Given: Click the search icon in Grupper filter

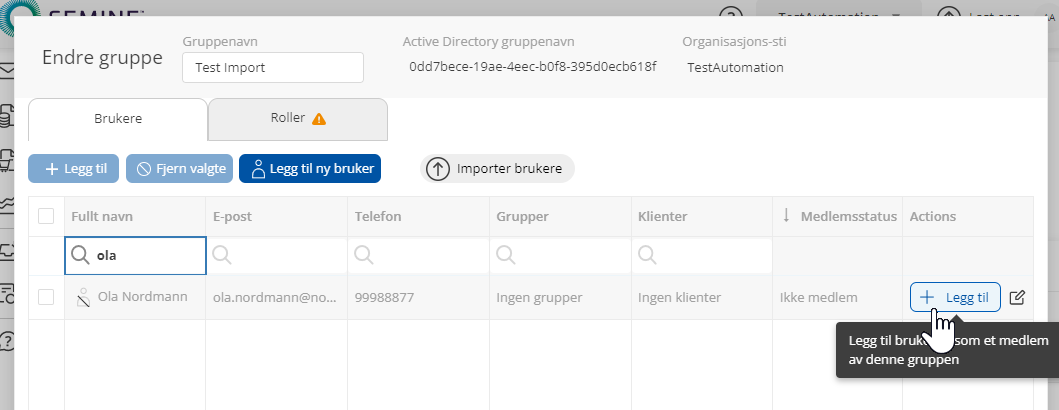Looking at the screenshot, I should [x=506, y=255].
